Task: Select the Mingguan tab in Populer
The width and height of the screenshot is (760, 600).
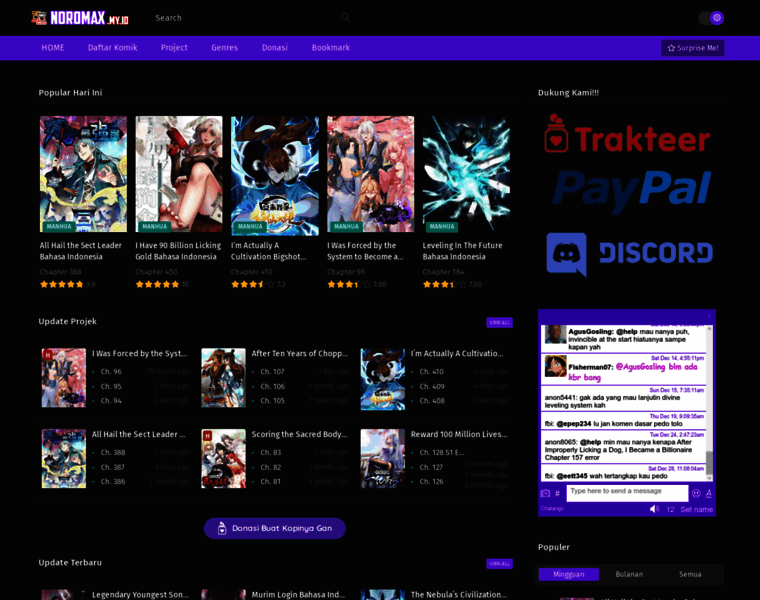Action: tap(569, 574)
